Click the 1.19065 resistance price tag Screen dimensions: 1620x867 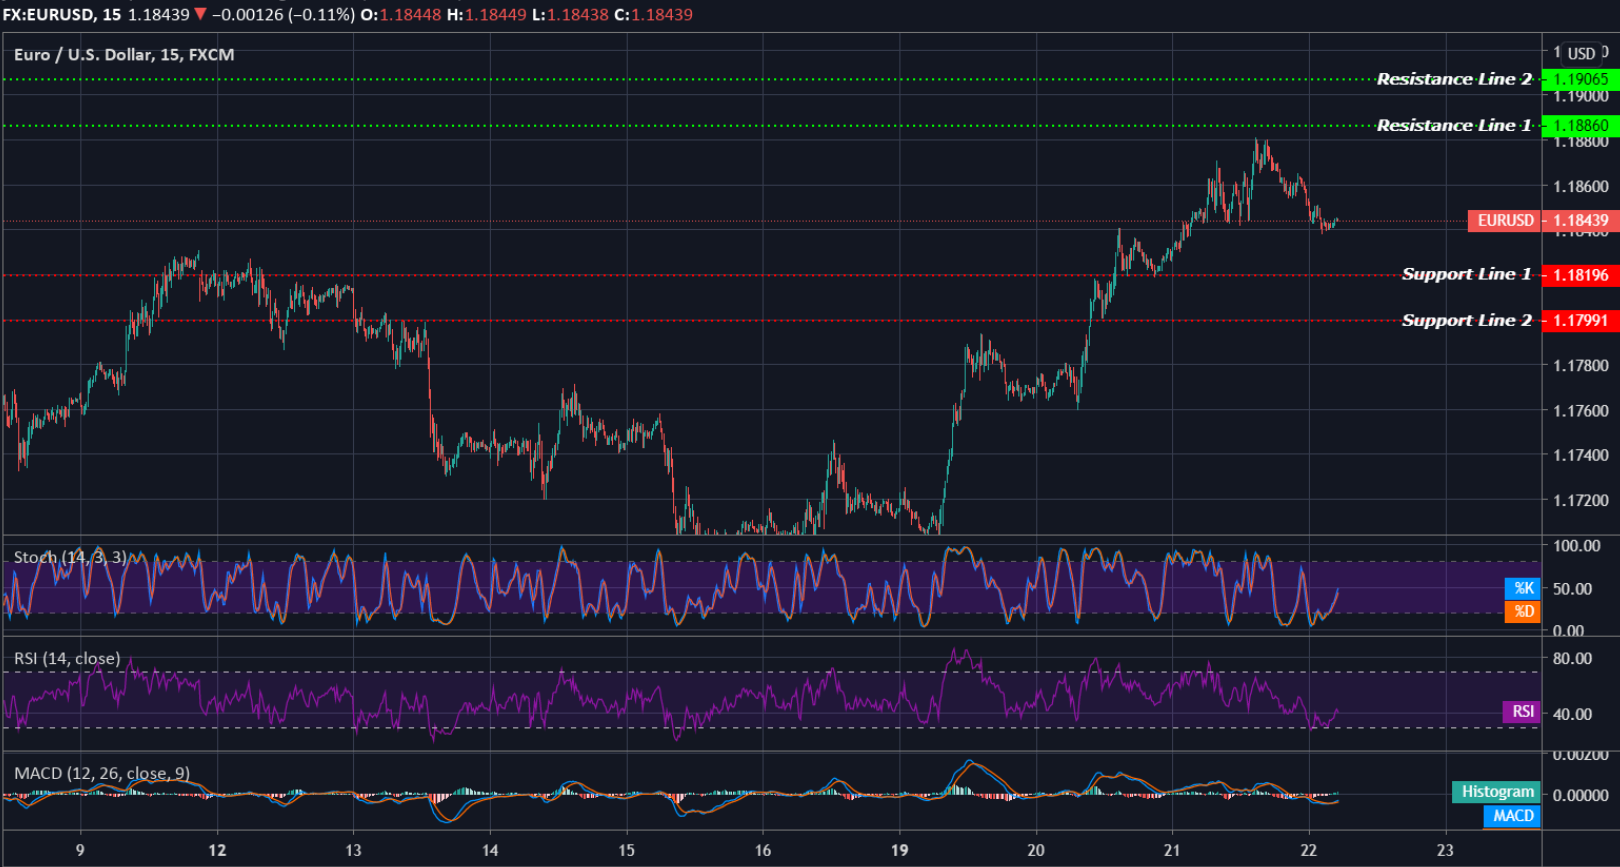point(1580,79)
